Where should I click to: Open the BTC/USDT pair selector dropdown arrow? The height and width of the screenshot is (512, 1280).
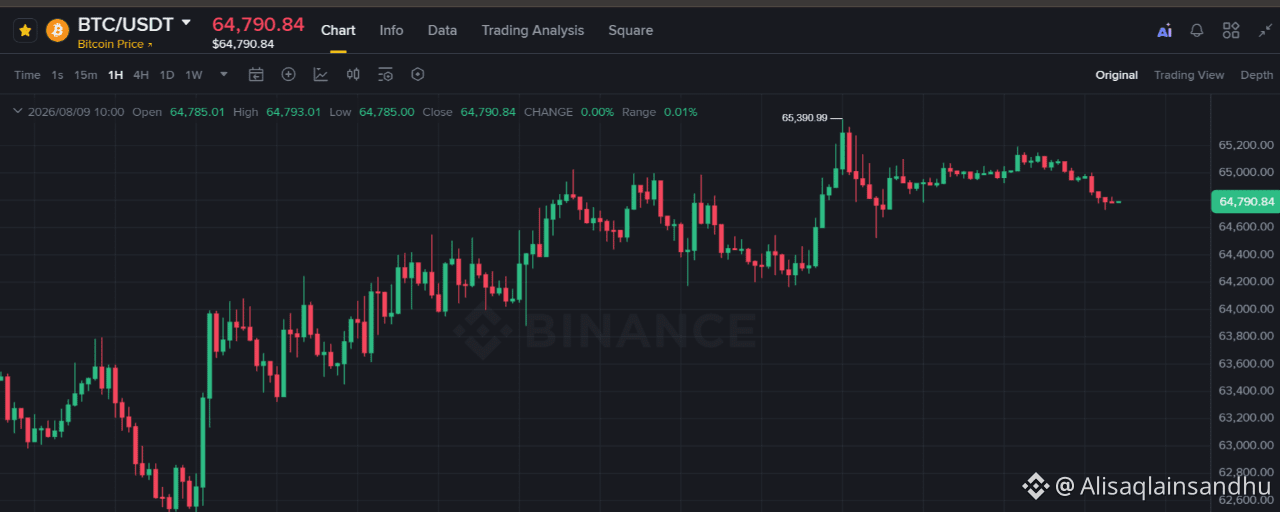[x=186, y=22]
